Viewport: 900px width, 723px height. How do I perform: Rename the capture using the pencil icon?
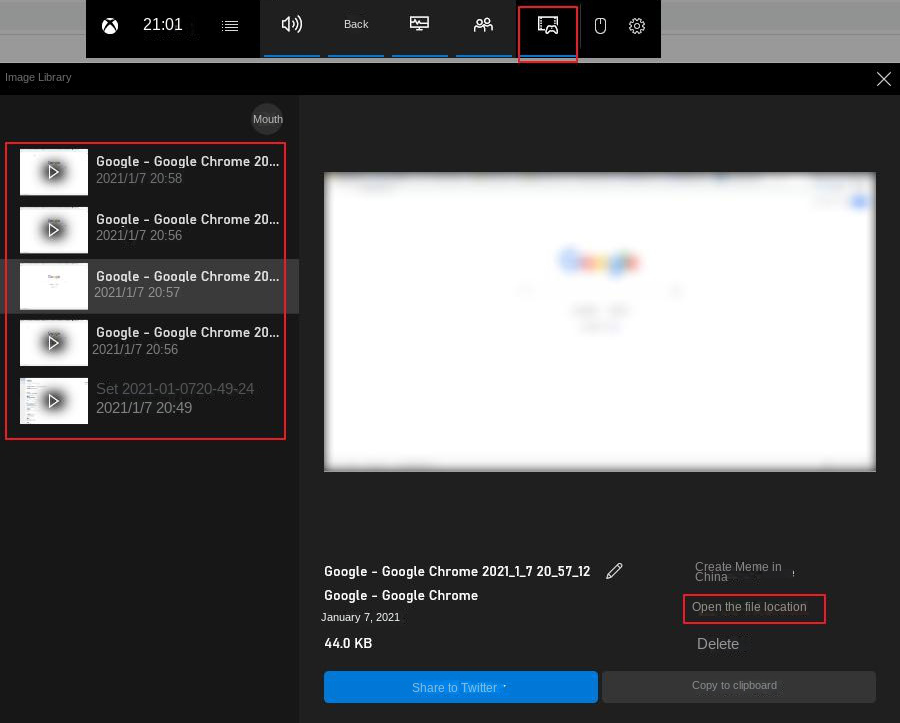click(x=614, y=570)
